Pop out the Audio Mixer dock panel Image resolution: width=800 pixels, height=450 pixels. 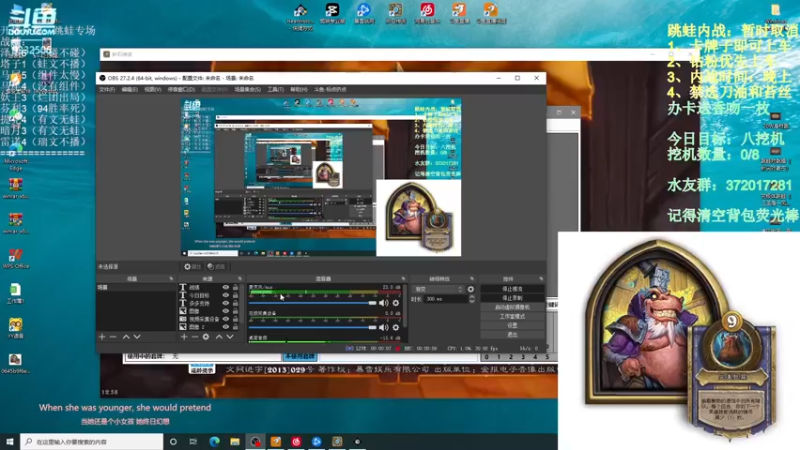point(403,279)
